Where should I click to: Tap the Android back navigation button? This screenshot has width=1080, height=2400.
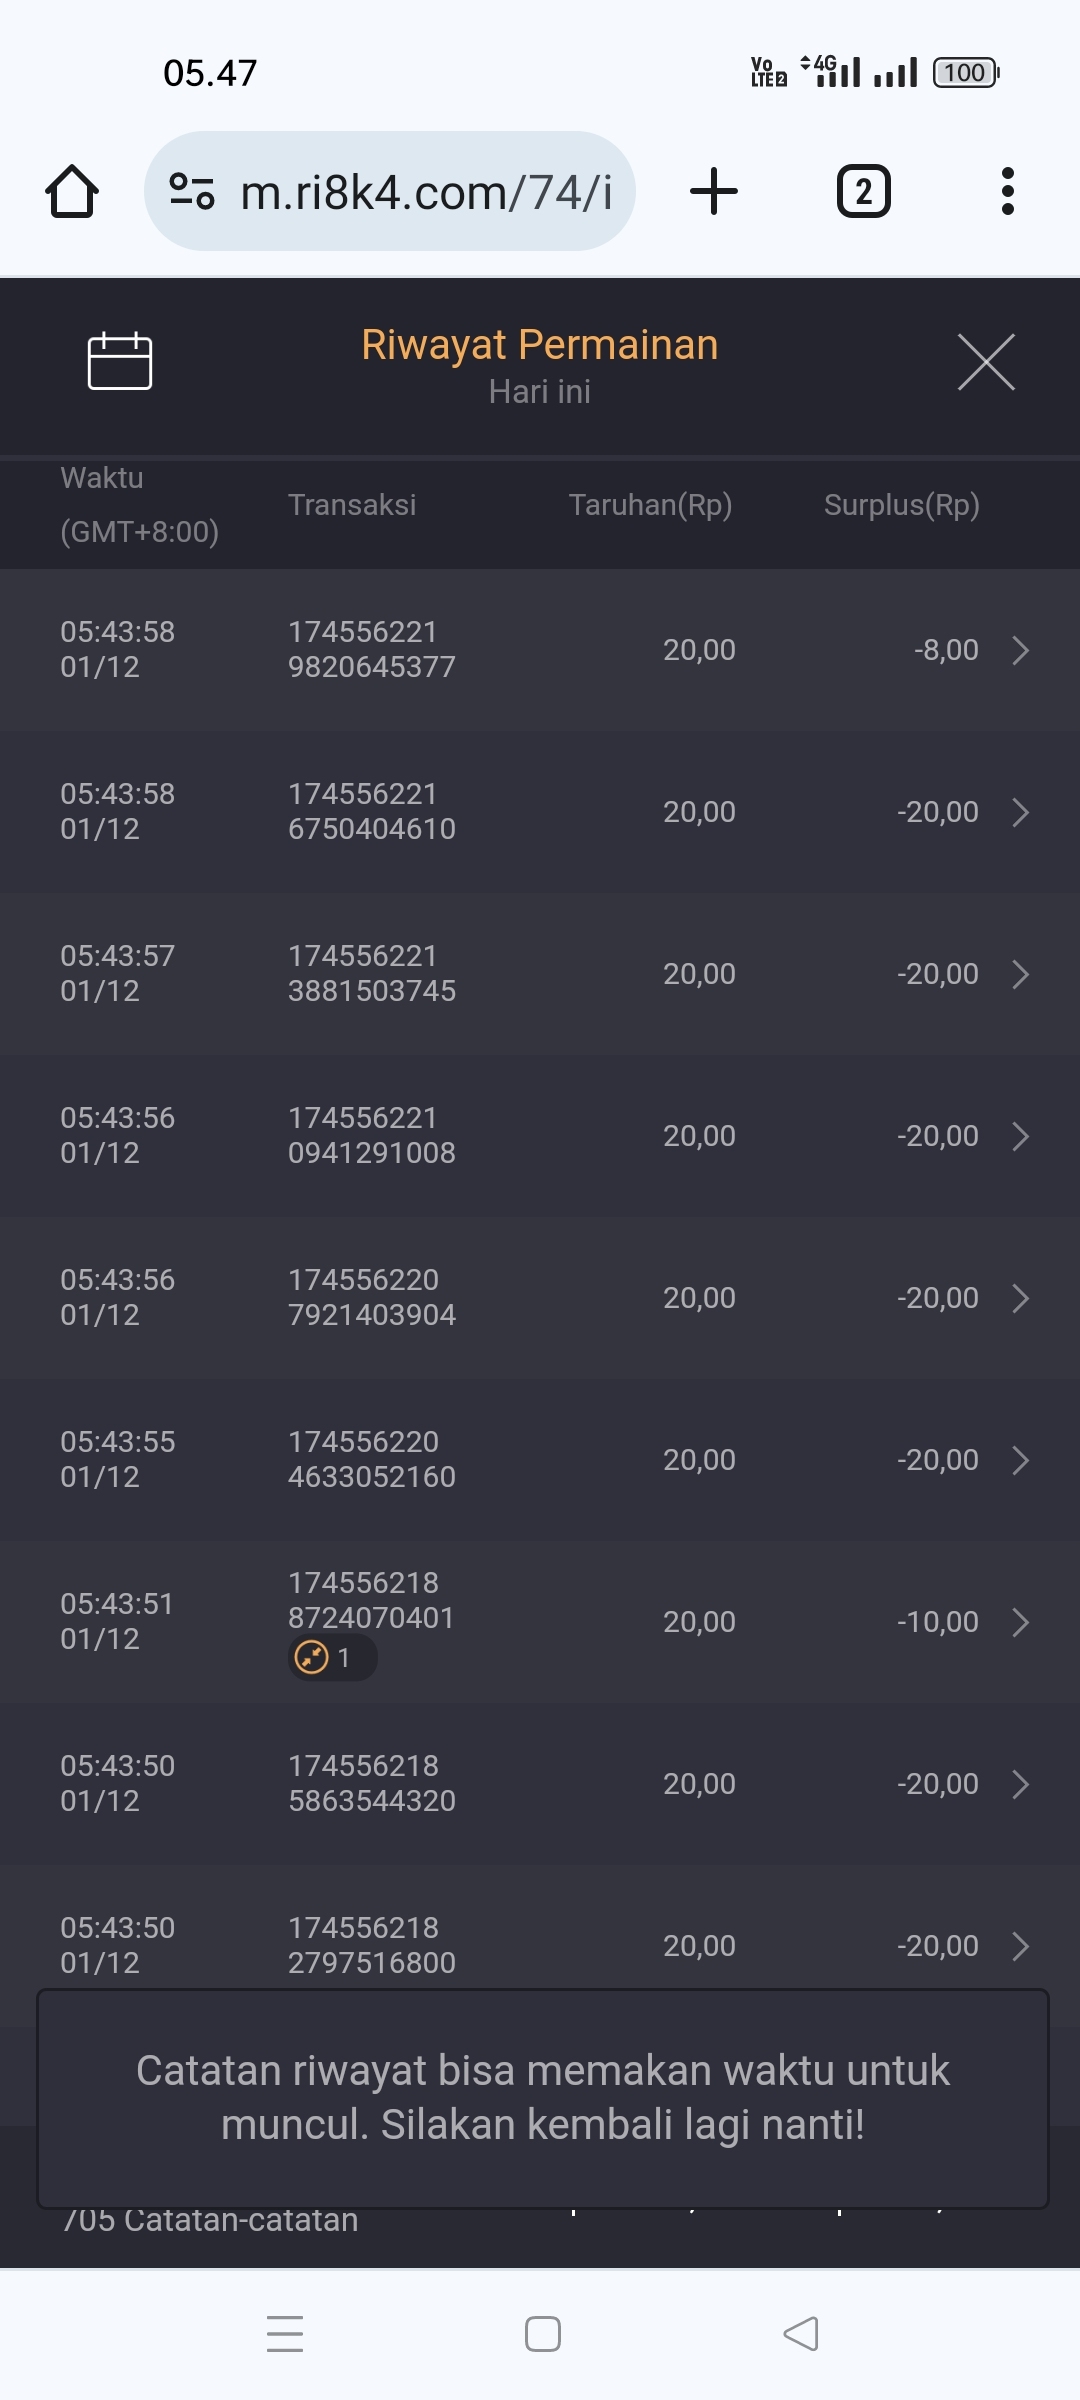click(800, 2334)
